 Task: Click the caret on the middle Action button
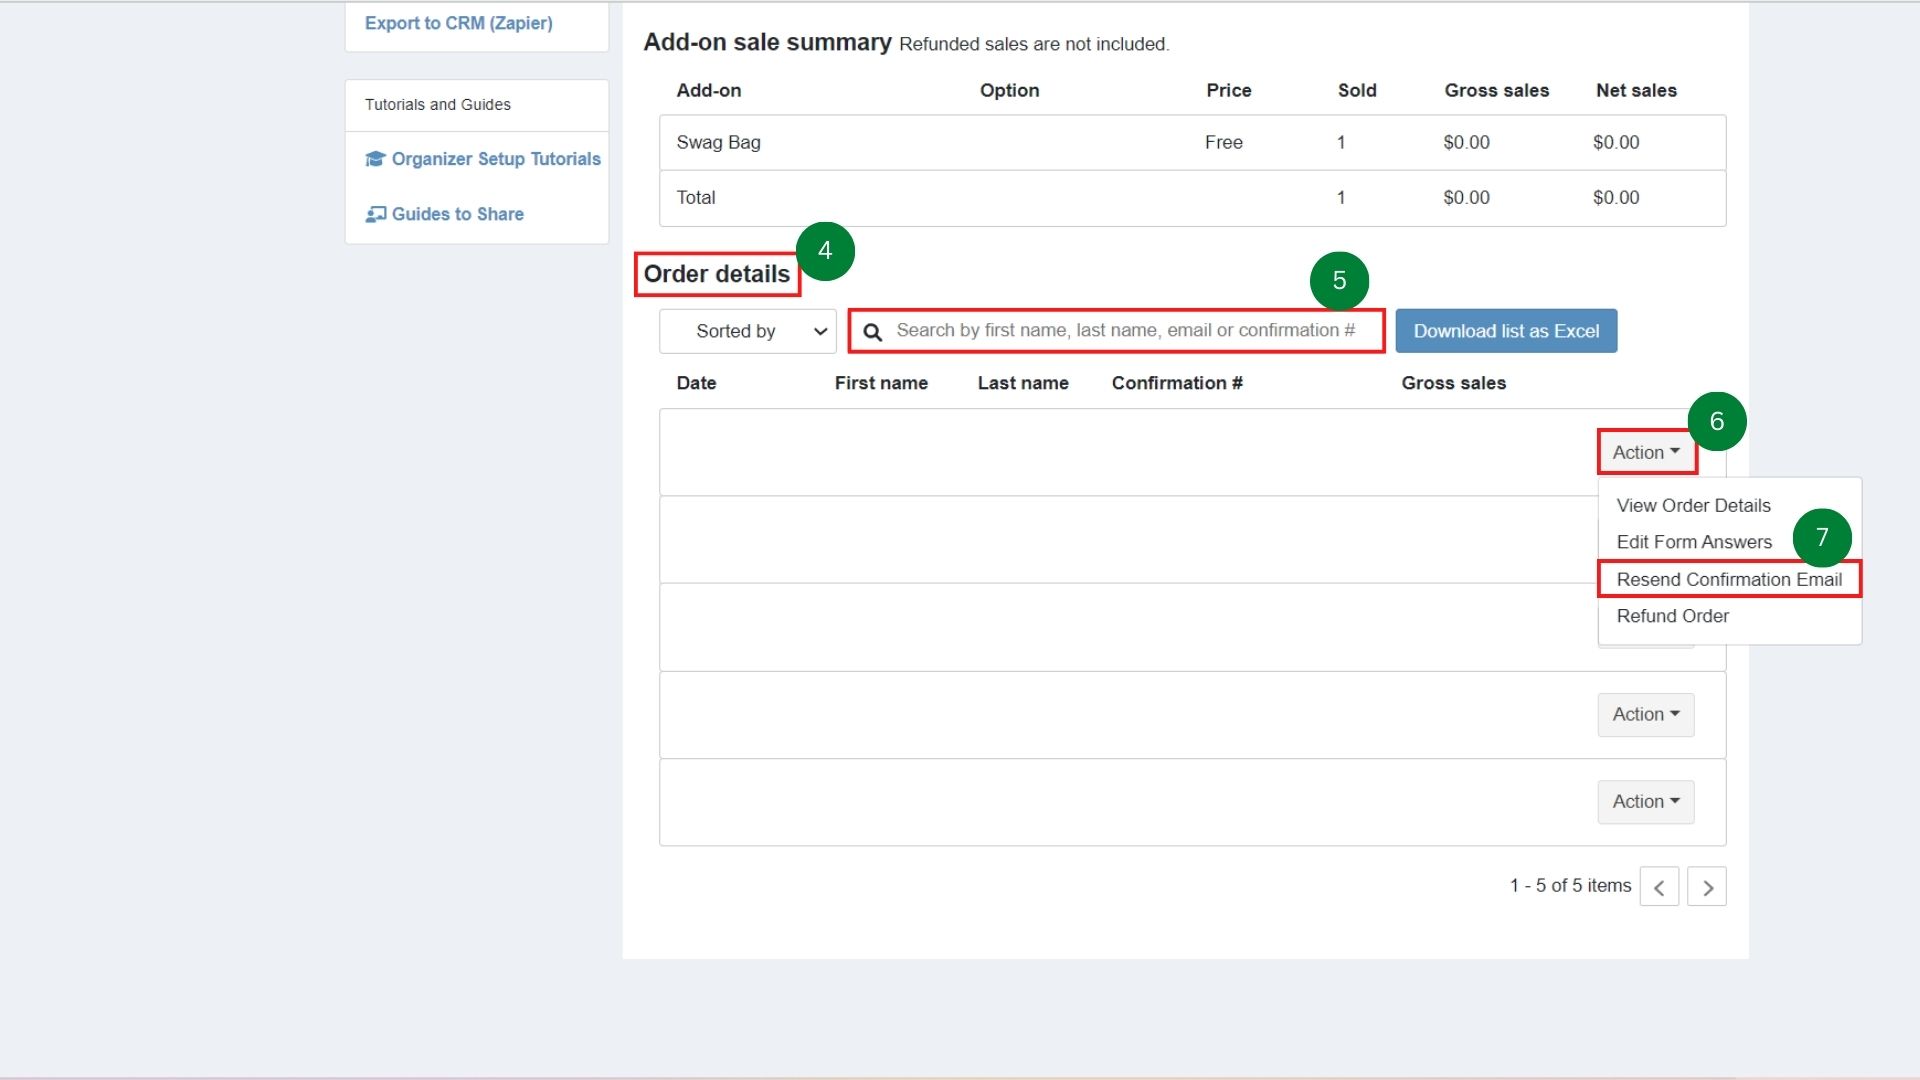pos(1674,714)
